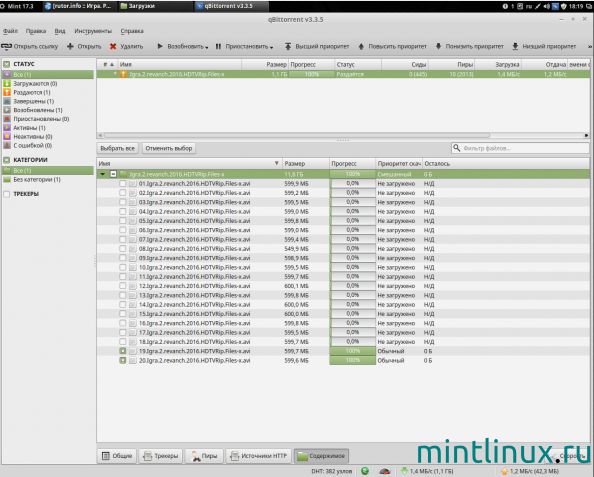This screenshot has width=594, height=477.
Task: Switch to the Общие tab
Action: click(117, 456)
